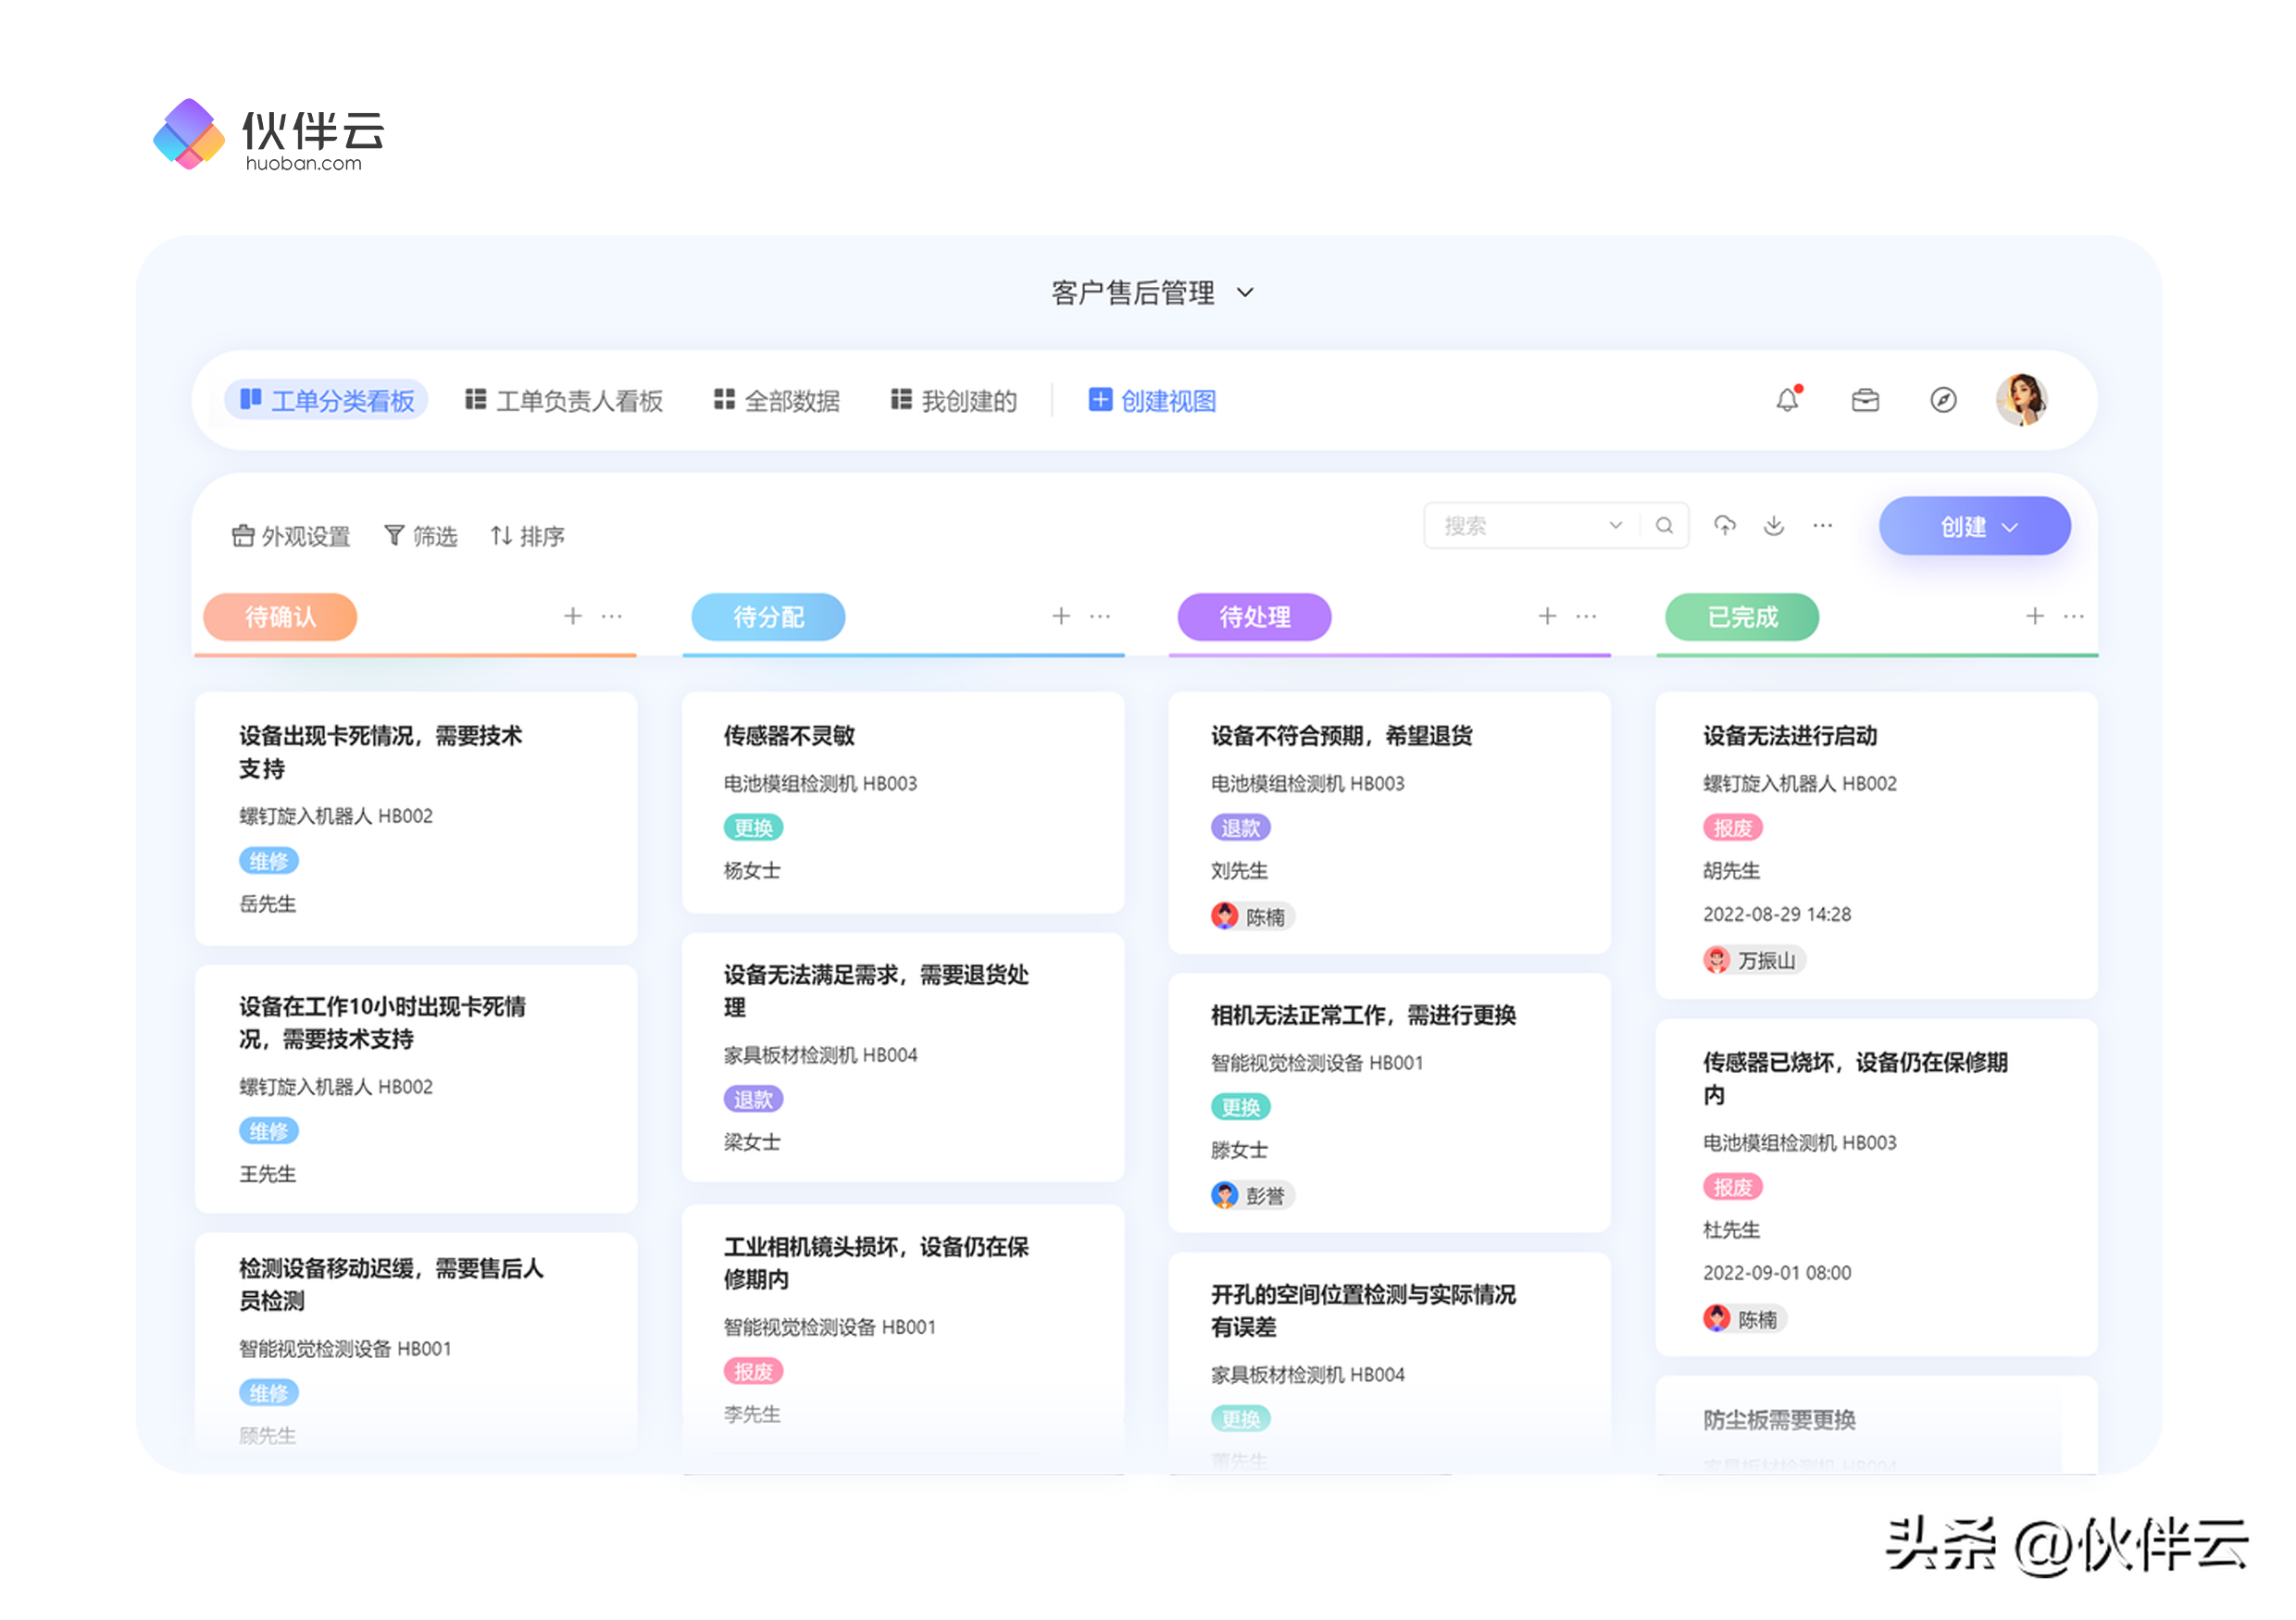
Task: Open more options for 已完成 column
Action: click(2074, 616)
